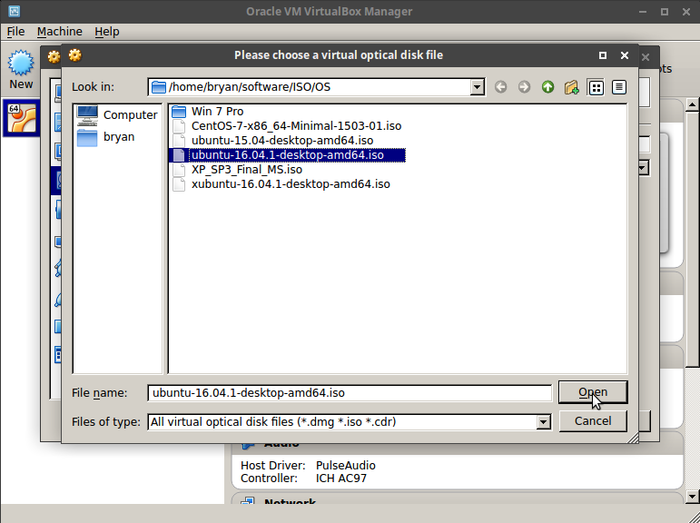700x523 pixels.
Task: Click the file dialog bottom-right grip handle
Action: point(633,438)
